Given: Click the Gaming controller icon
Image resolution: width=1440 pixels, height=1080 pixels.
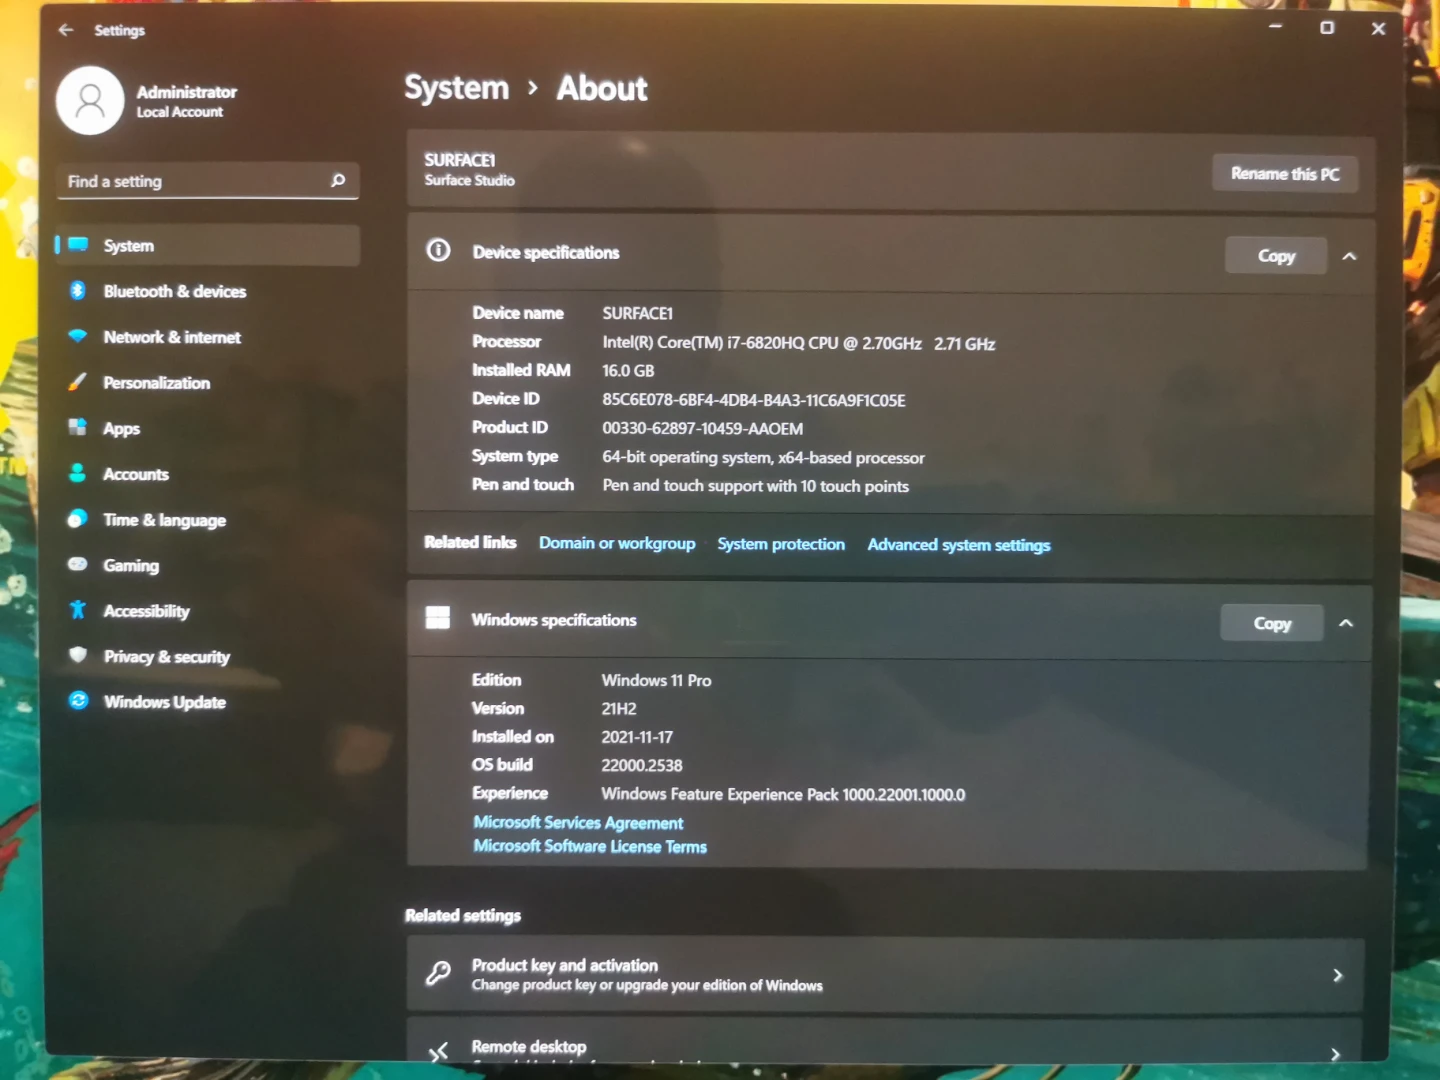Looking at the screenshot, I should pyautogui.click(x=77, y=564).
